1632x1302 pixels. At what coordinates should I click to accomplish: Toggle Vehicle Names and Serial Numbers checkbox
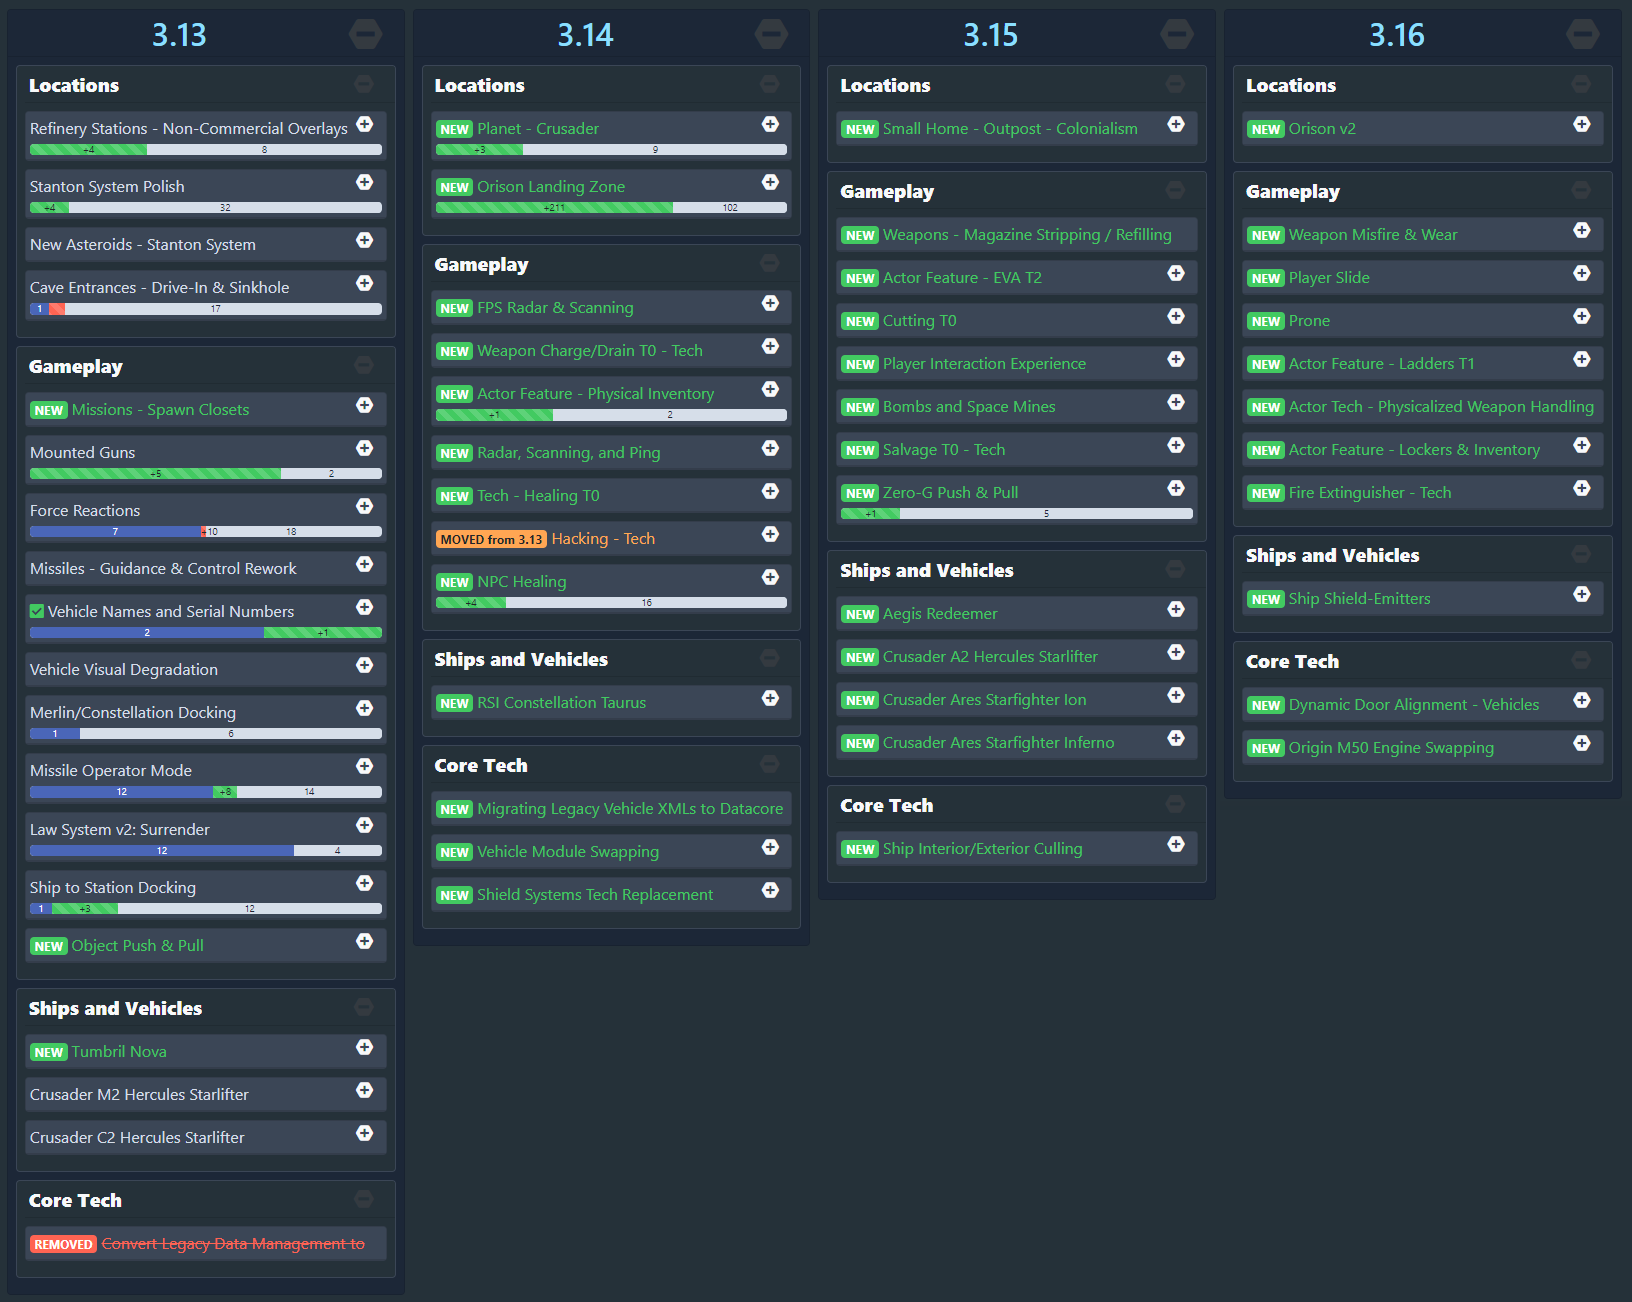(x=37, y=611)
